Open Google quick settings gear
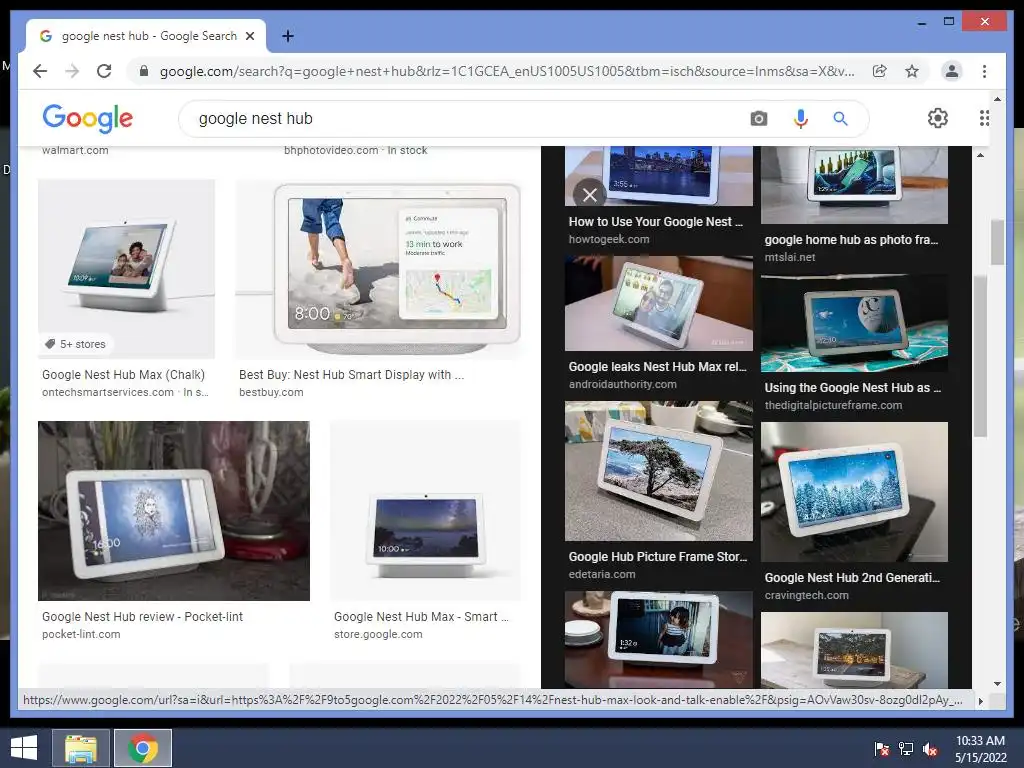 coord(938,118)
